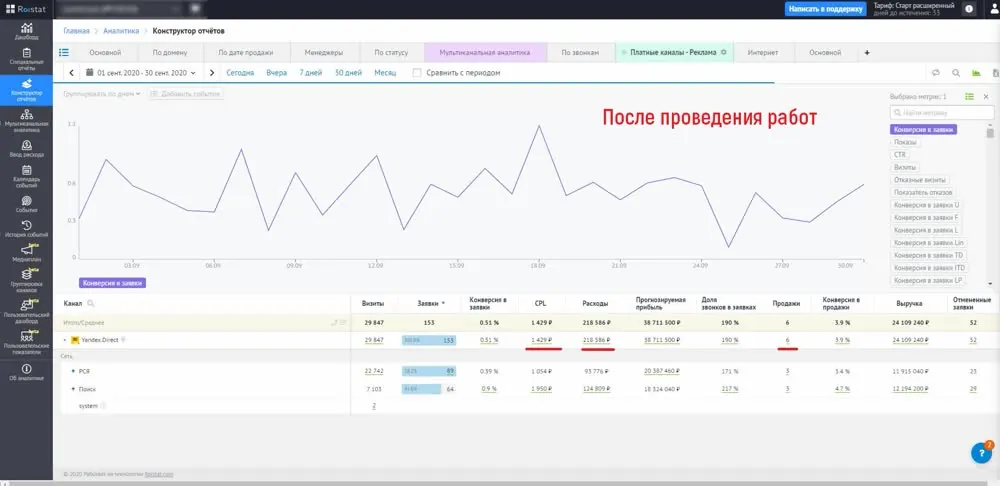
Task: Click the Найти метрику search field
Action: (x=941, y=112)
